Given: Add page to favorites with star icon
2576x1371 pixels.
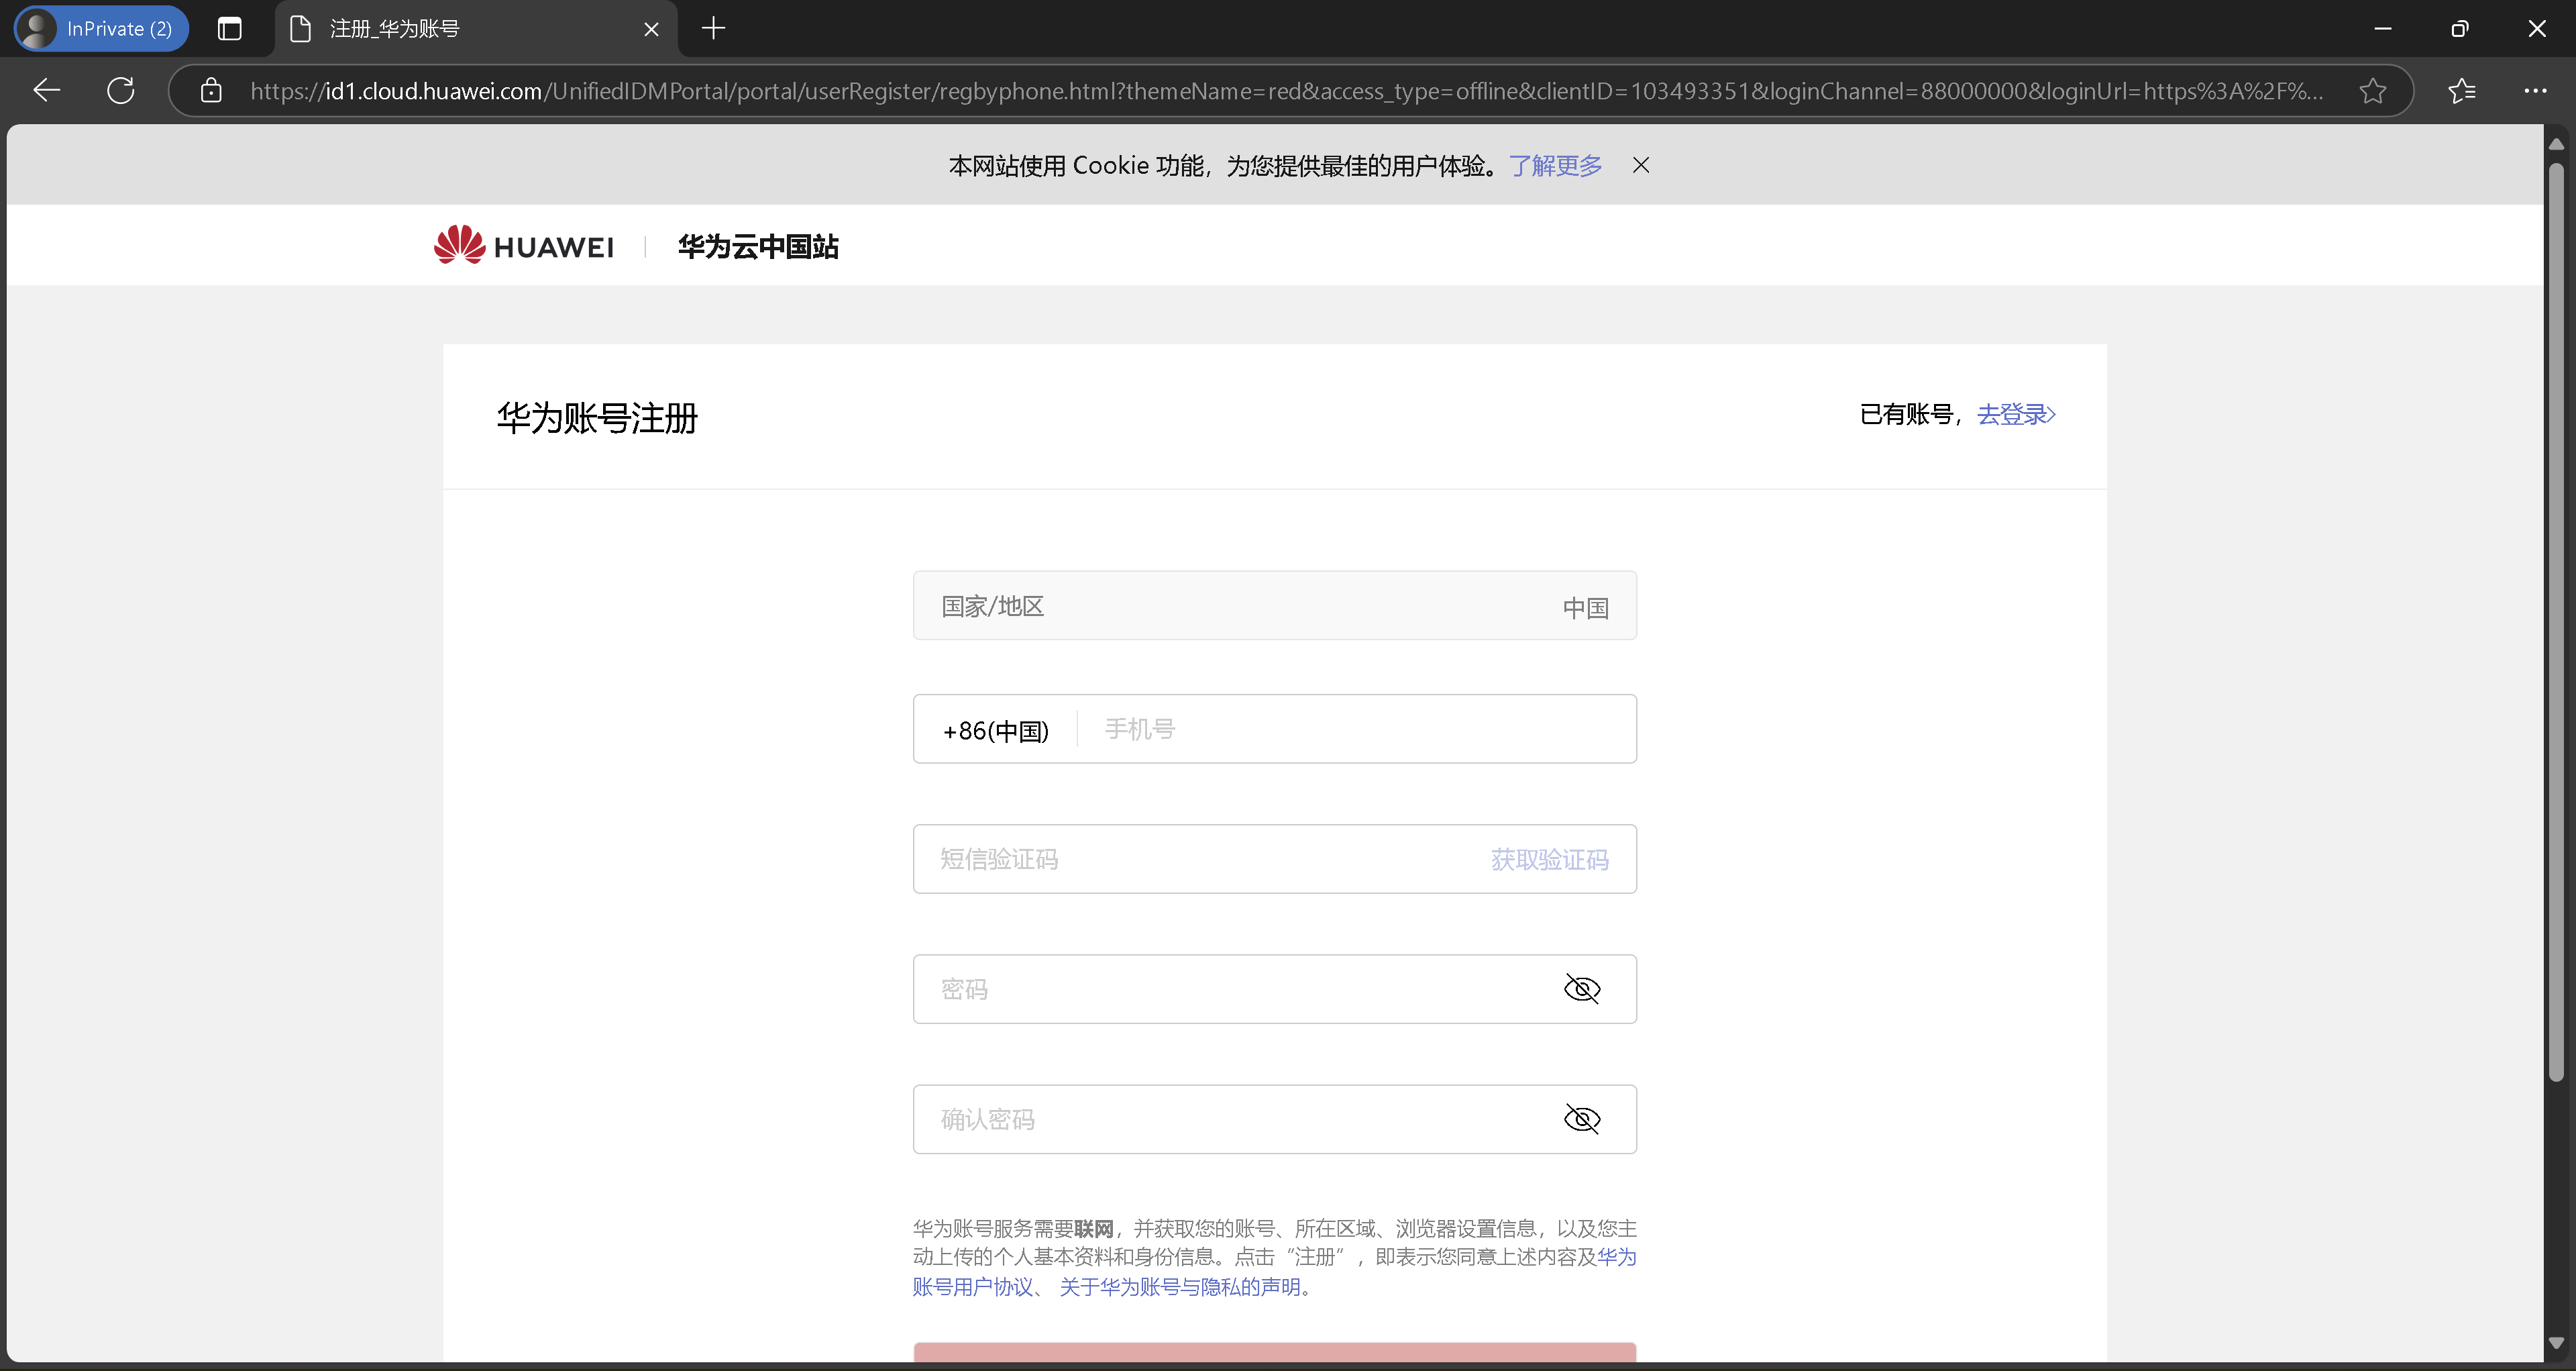Looking at the screenshot, I should tap(2373, 91).
